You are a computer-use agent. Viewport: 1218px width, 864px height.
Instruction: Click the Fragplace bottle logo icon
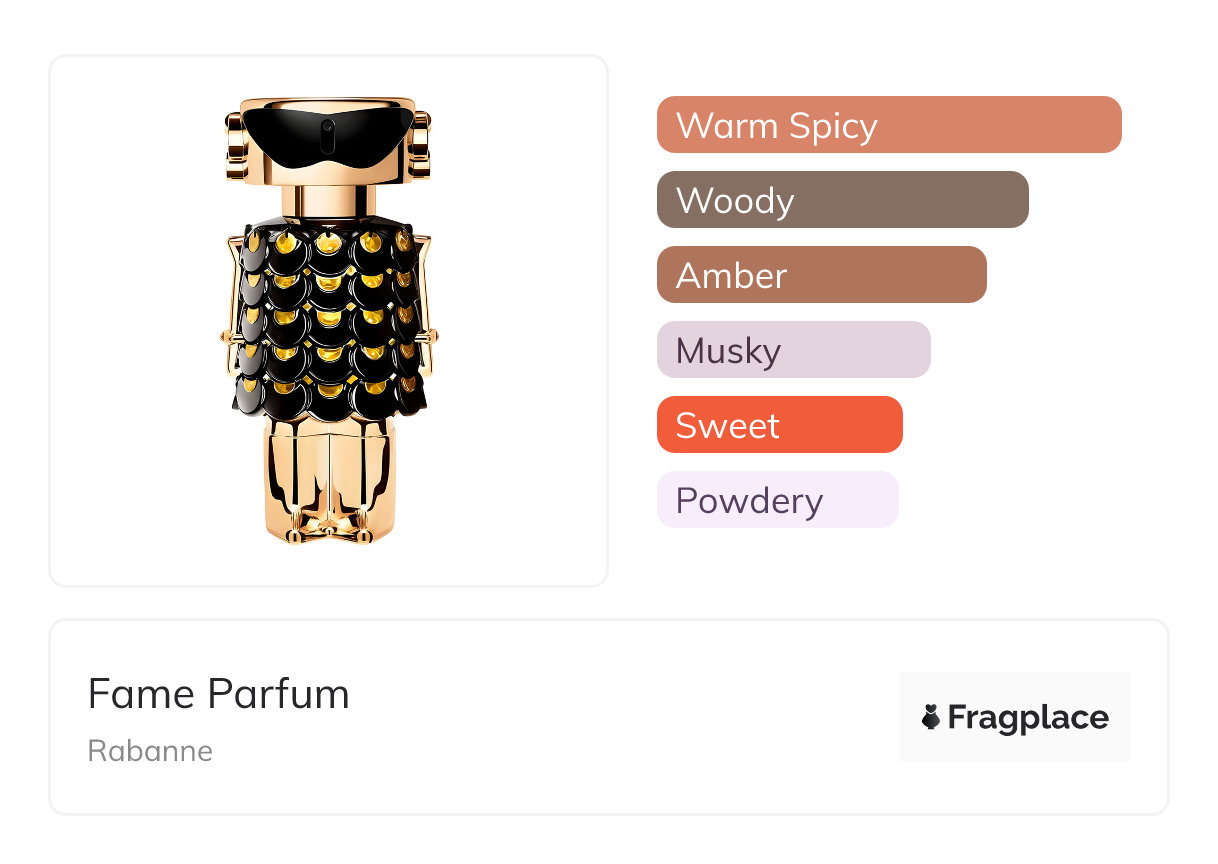(931, 717)
